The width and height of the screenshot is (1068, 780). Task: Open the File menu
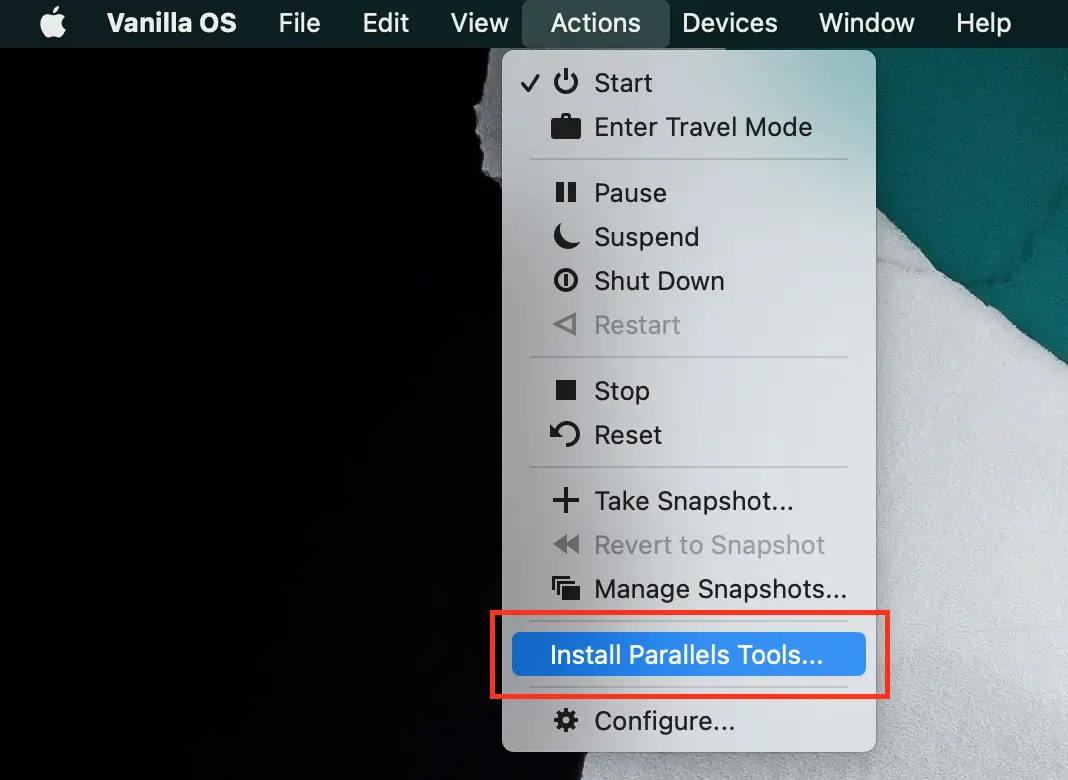click(x=299, y=23)
